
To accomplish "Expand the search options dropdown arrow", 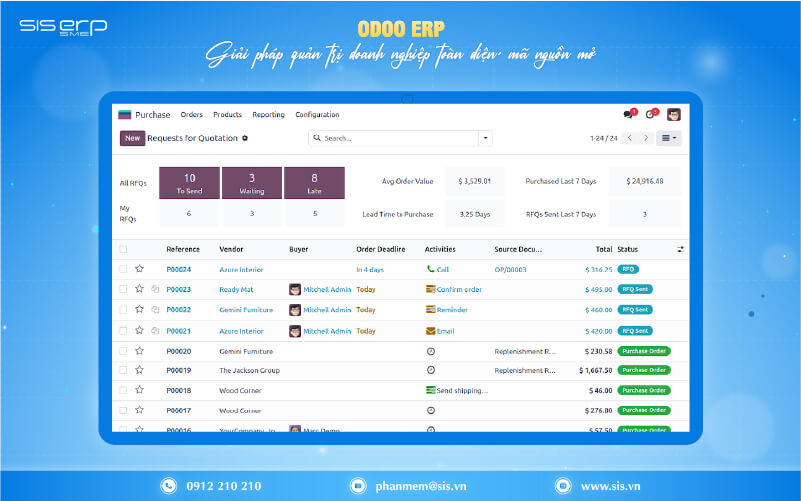I will point(486,138).
